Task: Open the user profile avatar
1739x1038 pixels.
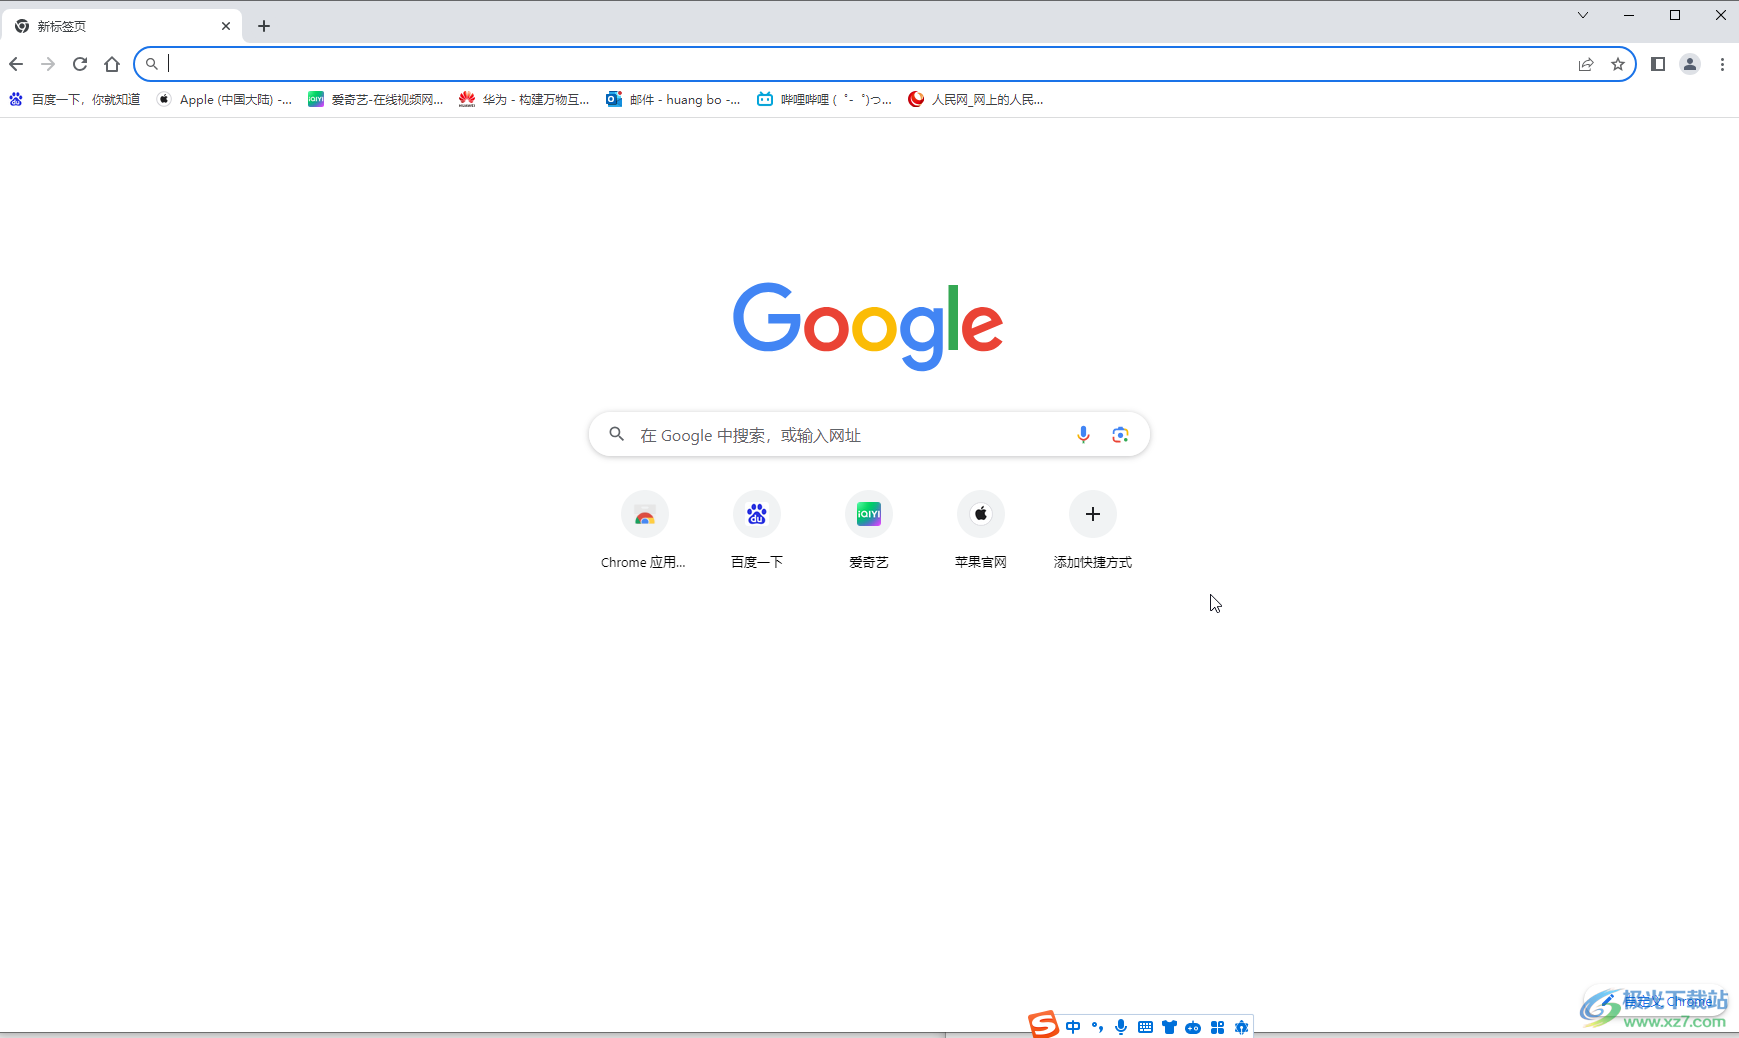Action: click(1690, 64)
